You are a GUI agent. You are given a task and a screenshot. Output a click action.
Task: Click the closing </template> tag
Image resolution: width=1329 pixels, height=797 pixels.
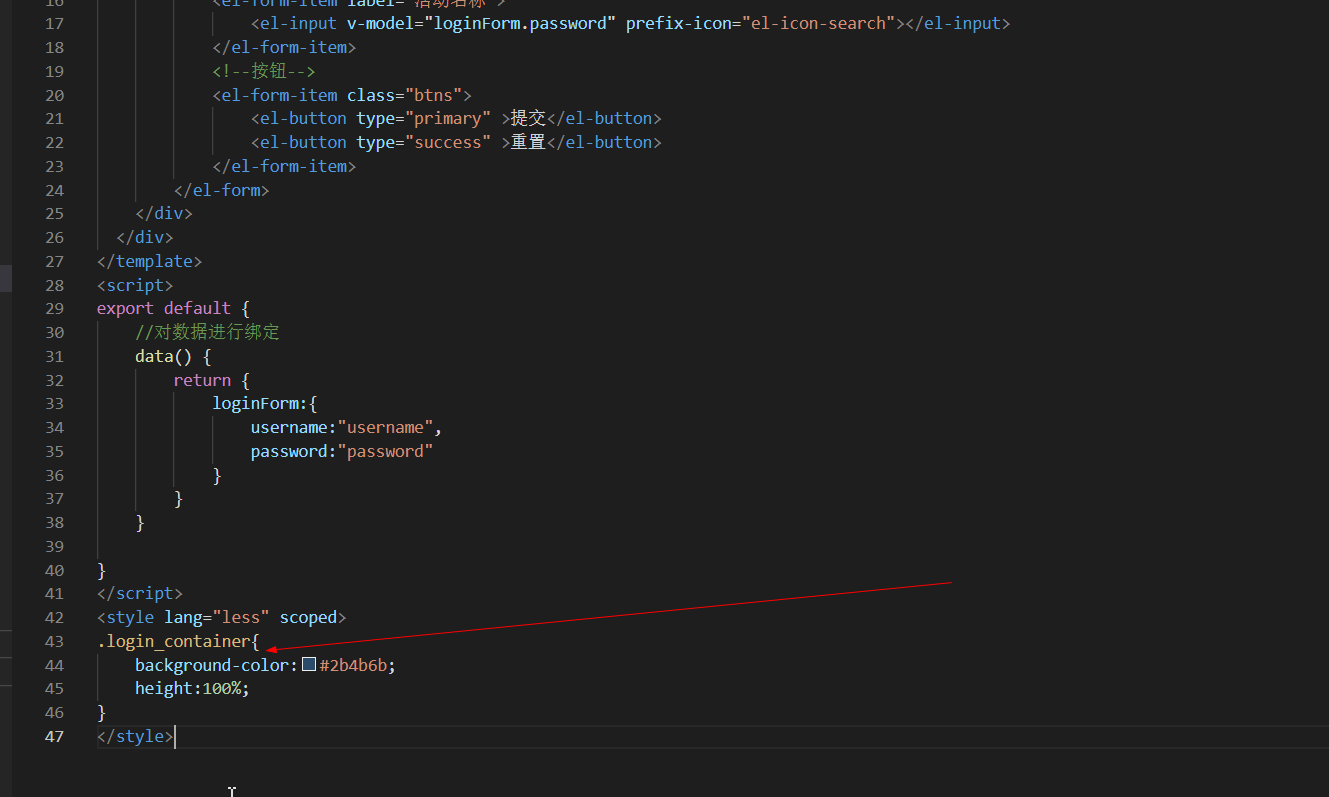point(150,261)
